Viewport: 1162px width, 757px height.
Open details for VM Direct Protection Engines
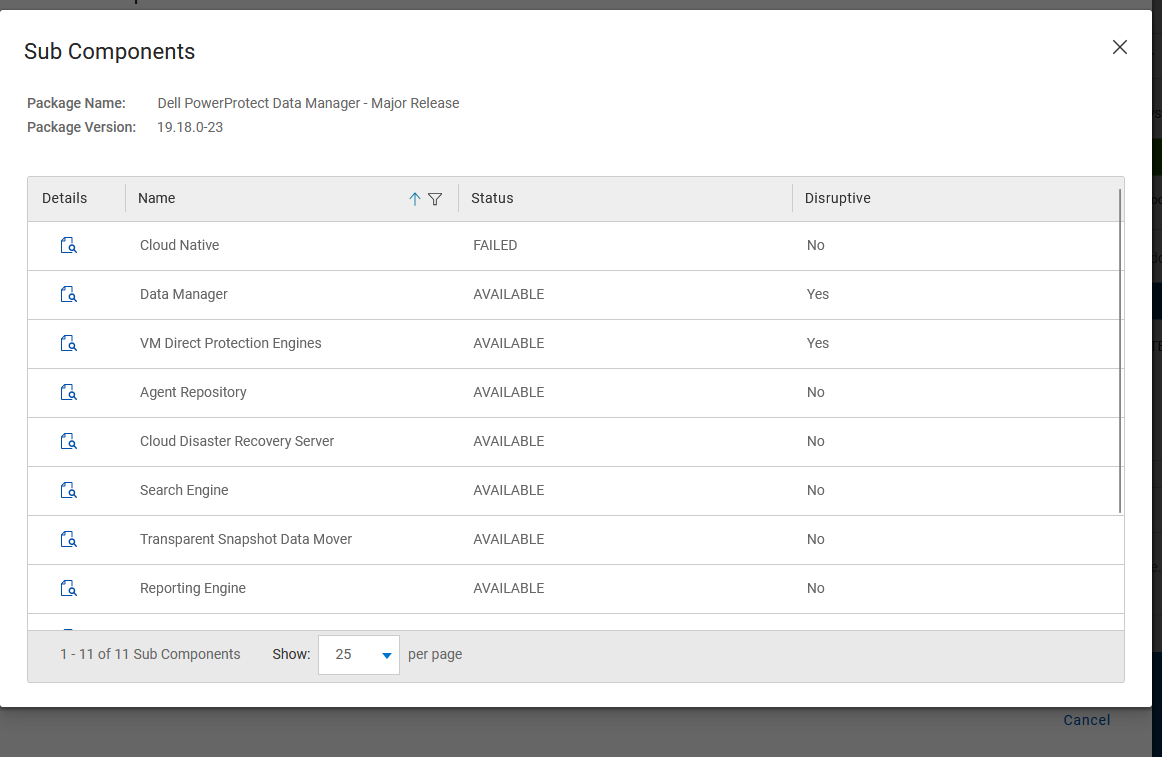point(68,344)
